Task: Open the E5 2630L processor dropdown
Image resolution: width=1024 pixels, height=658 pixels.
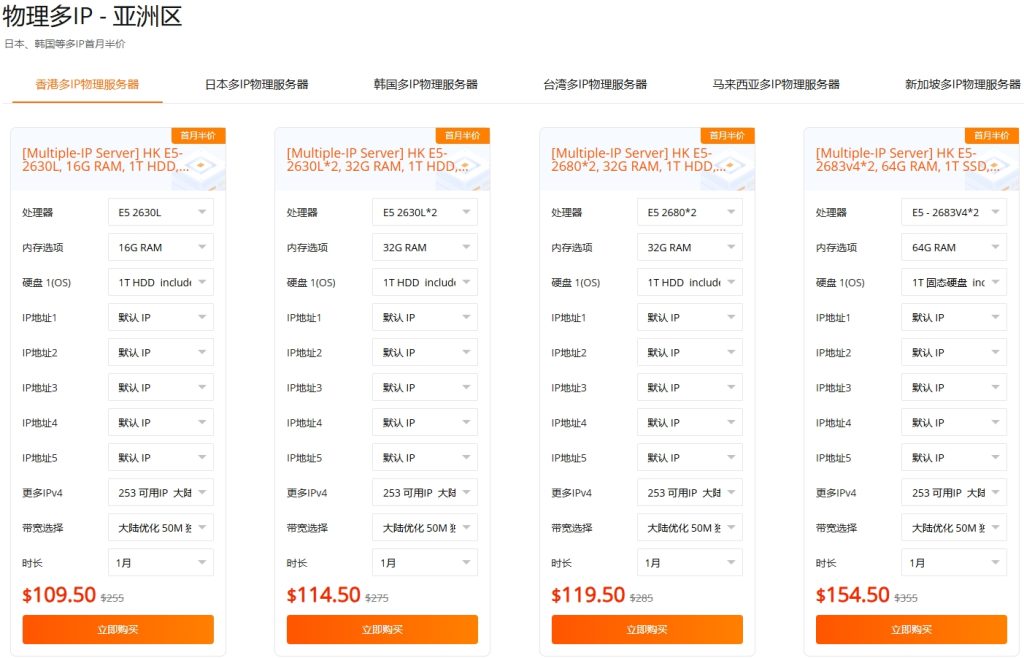Action: point(160,211)
